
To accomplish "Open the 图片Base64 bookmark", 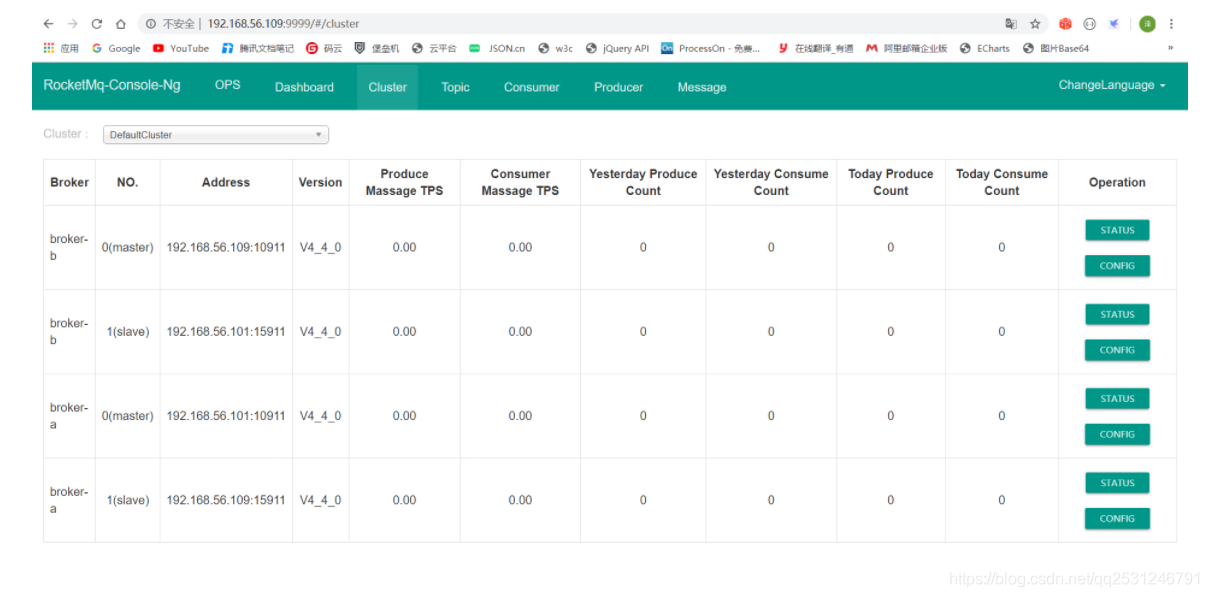I will tap(1056, 48).
